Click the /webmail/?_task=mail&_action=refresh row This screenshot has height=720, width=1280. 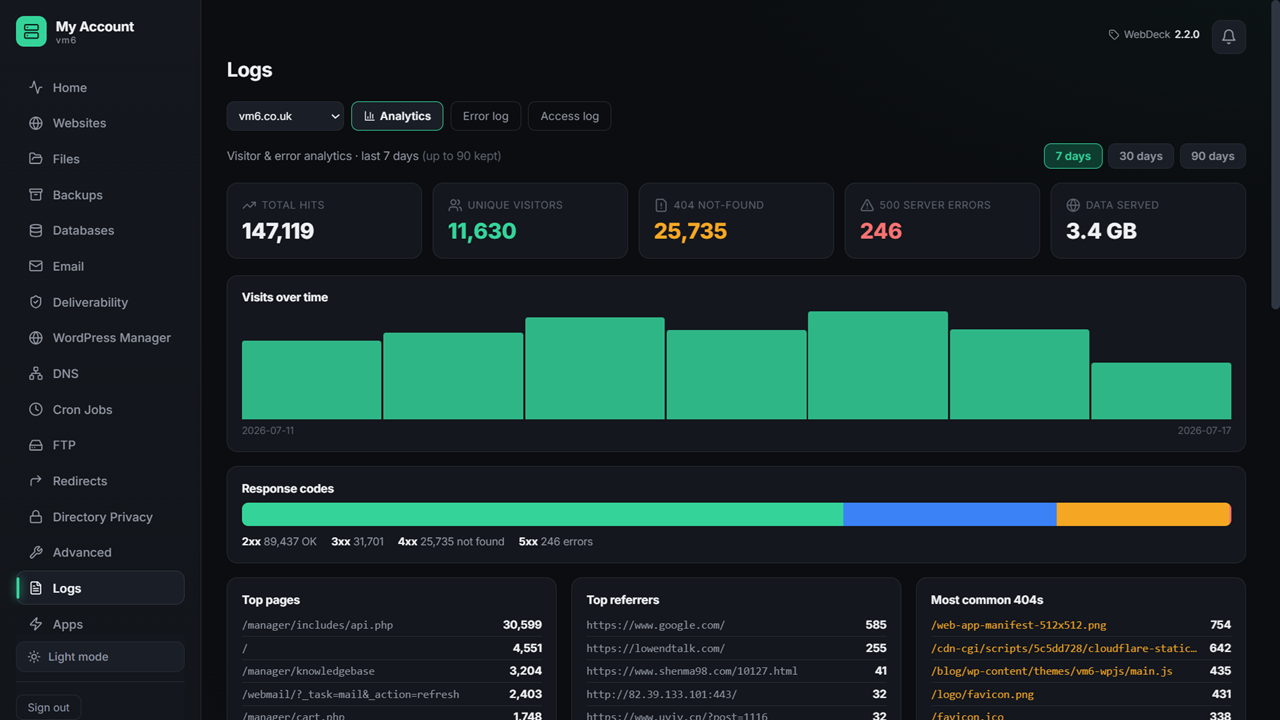[392, 694]
